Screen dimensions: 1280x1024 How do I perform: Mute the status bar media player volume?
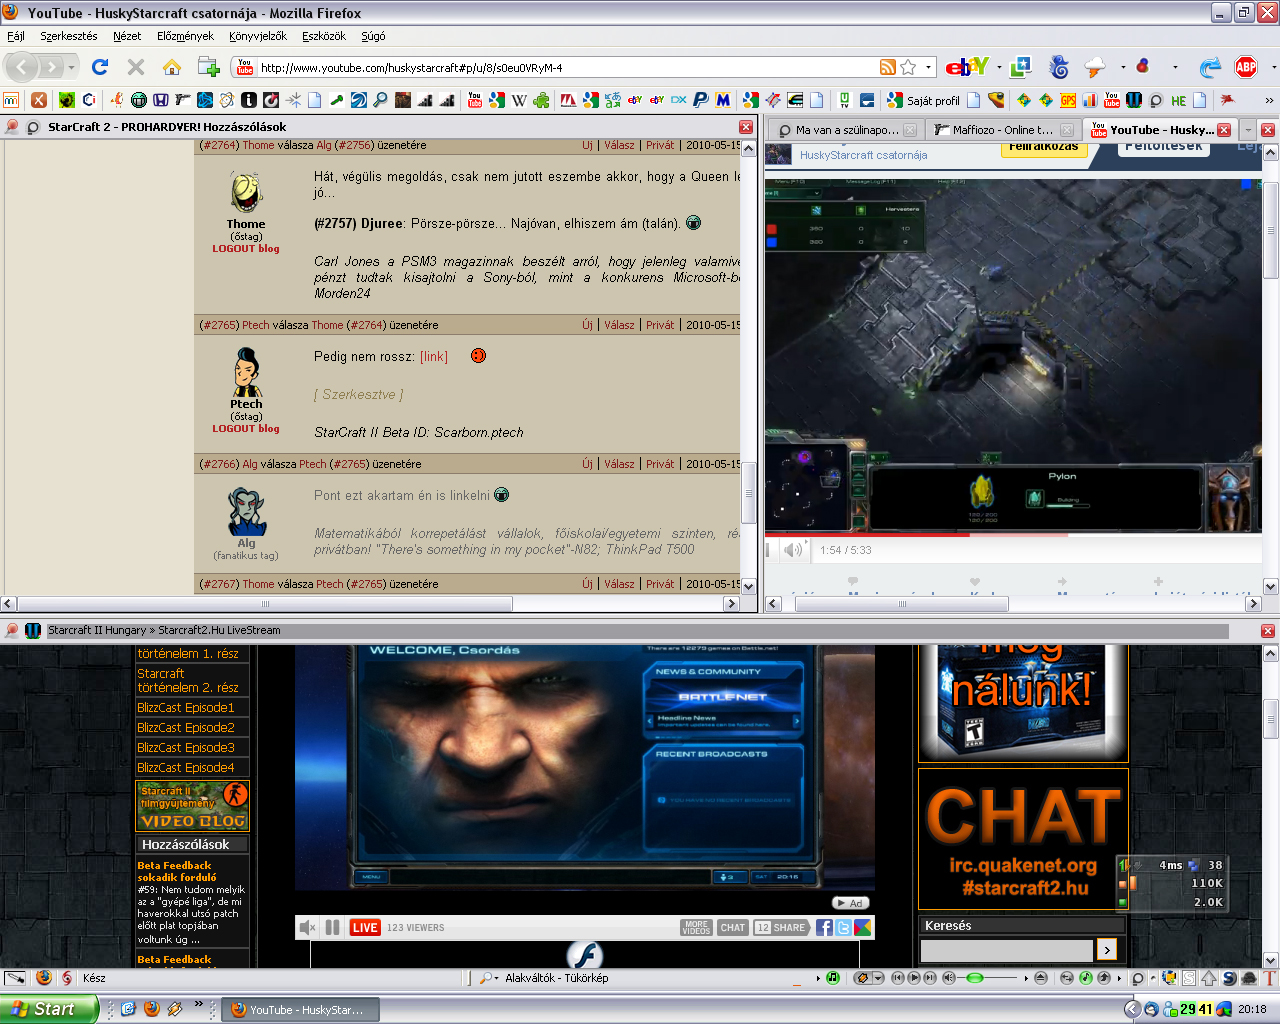(949, 978)
